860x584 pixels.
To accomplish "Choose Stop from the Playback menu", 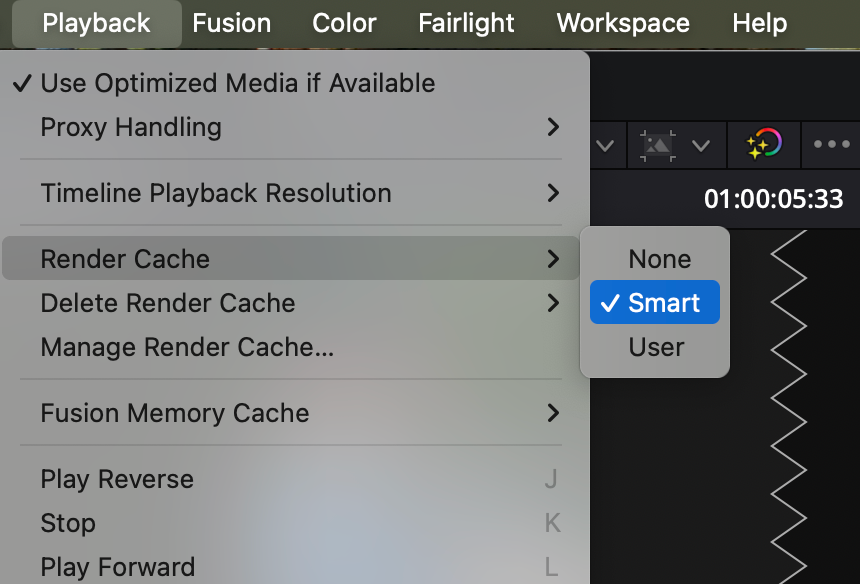I will pos(68,523).
